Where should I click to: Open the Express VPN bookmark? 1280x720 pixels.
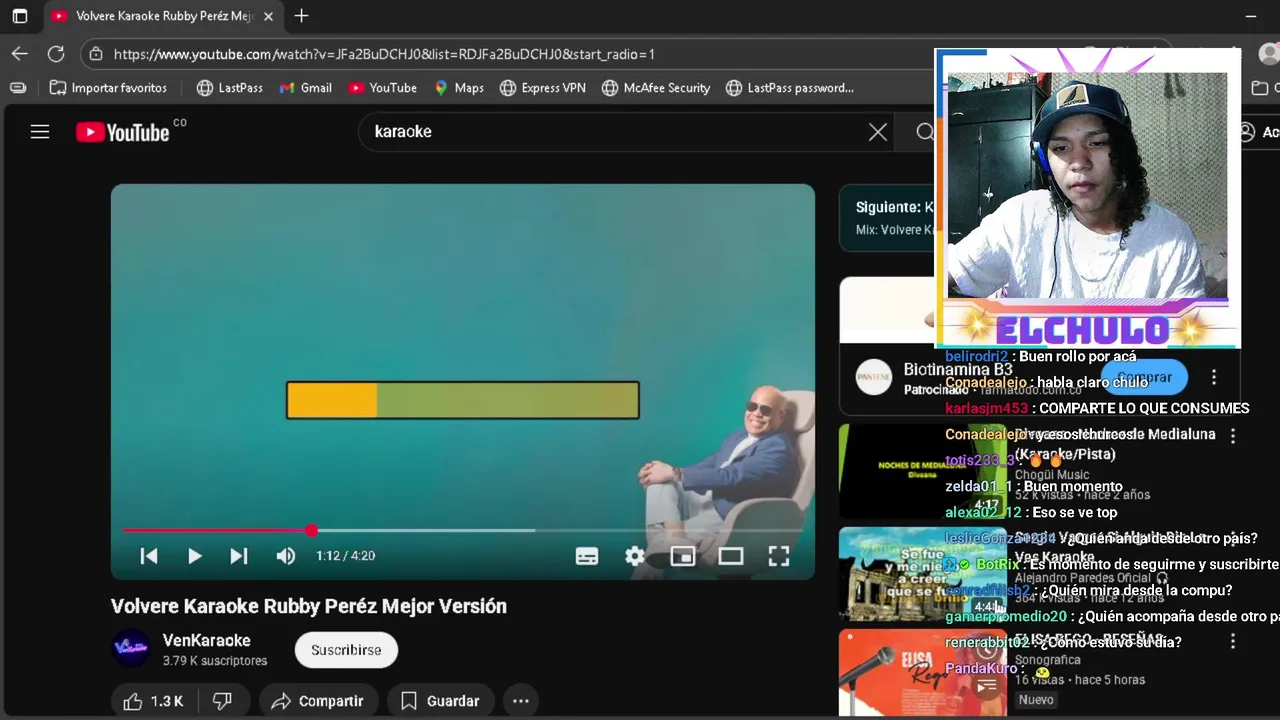pyautogui.click(x=543, y=88)
